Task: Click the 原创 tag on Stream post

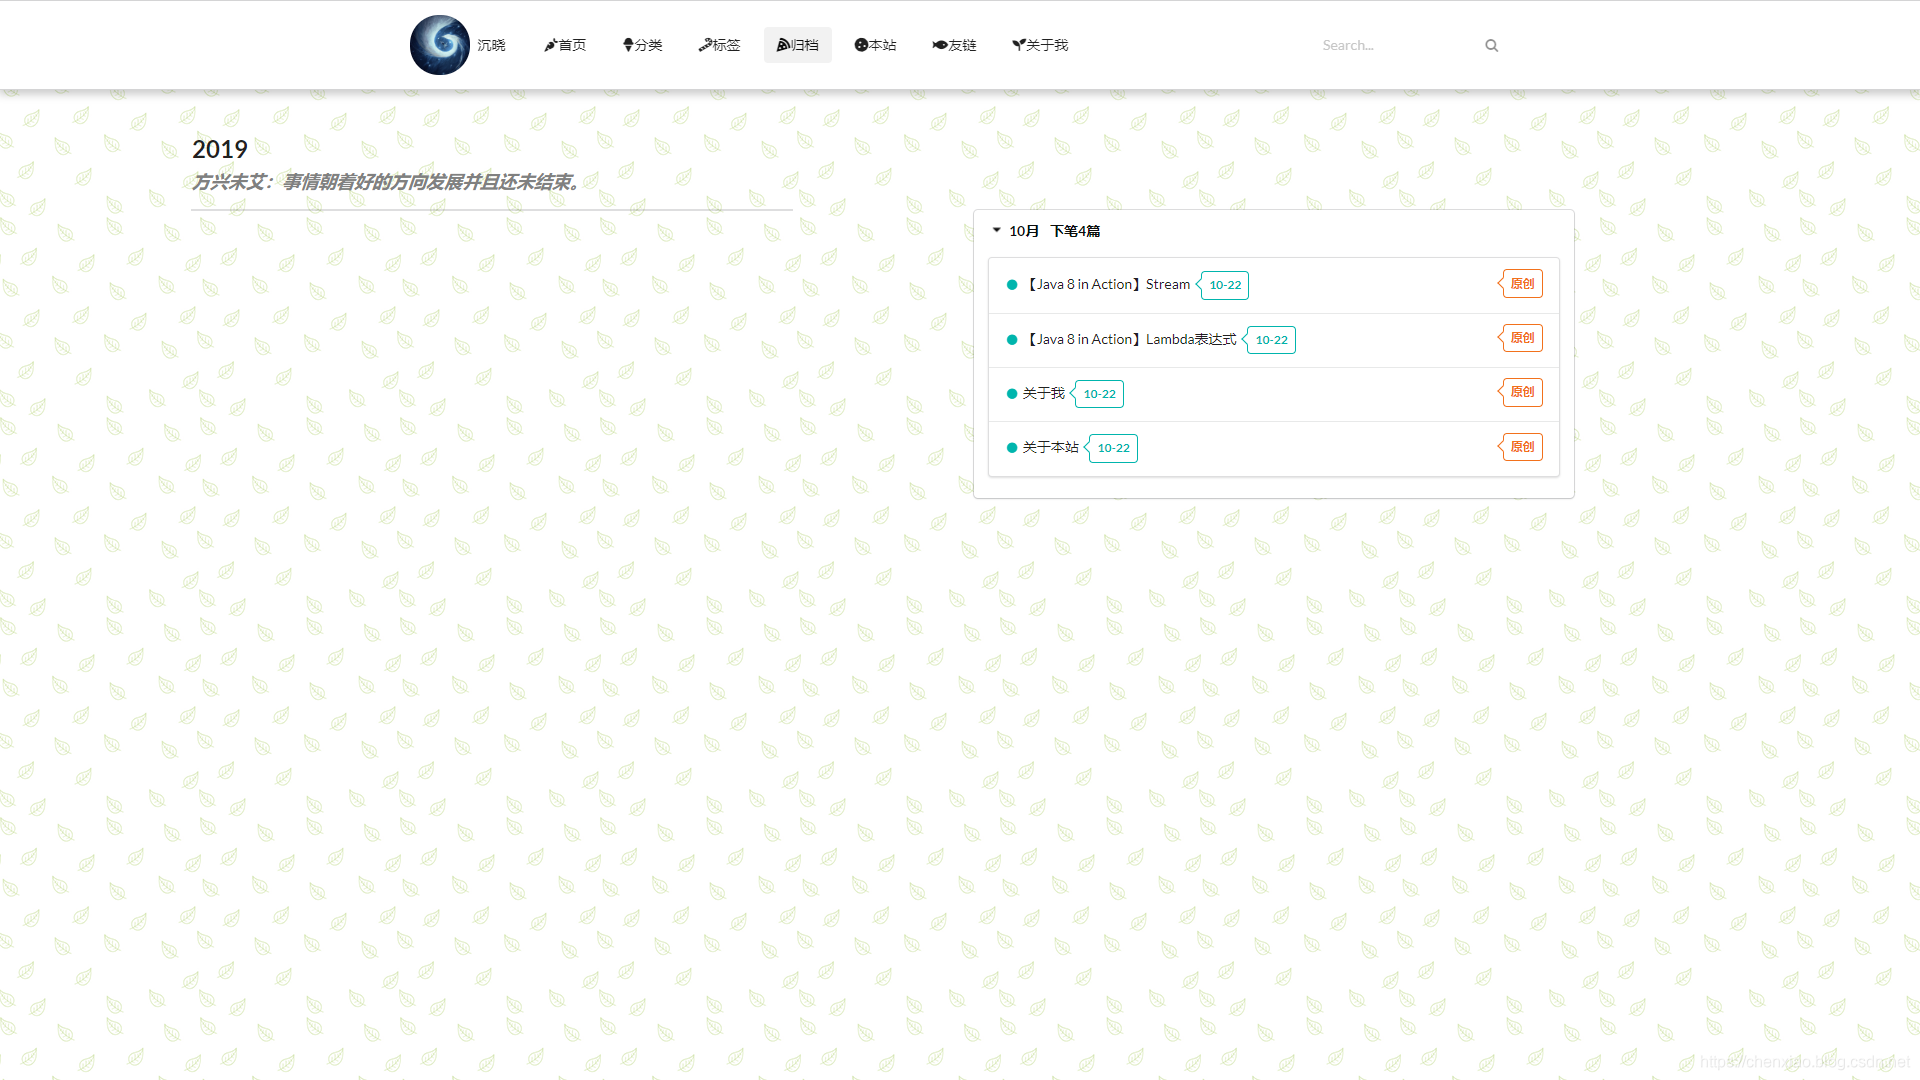Action: (x=1522, y=284)
